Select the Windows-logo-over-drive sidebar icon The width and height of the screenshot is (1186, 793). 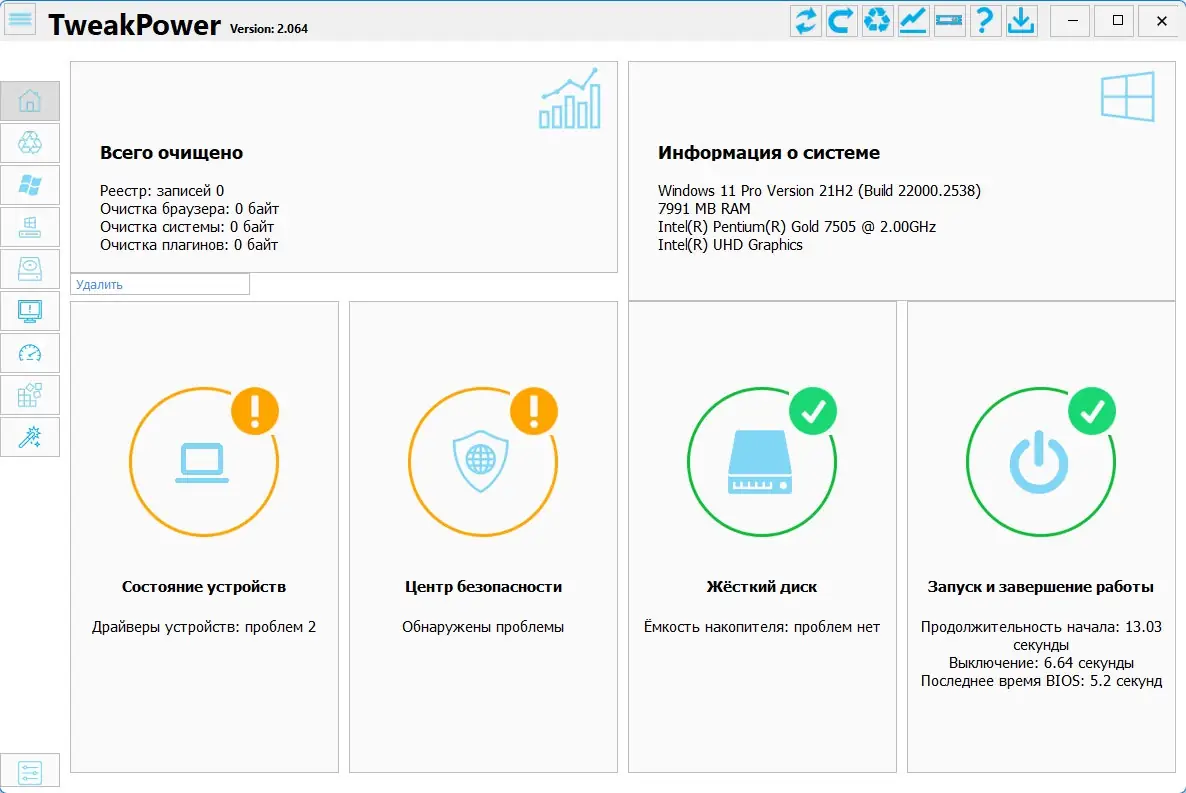click(30, 227)
